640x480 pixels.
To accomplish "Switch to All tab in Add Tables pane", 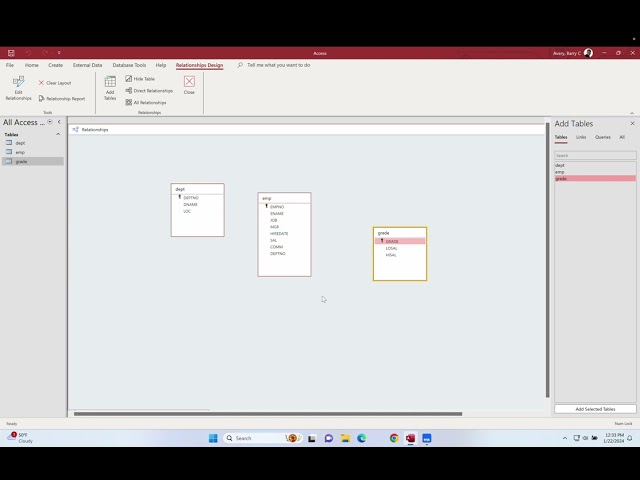I will [622, 137].
